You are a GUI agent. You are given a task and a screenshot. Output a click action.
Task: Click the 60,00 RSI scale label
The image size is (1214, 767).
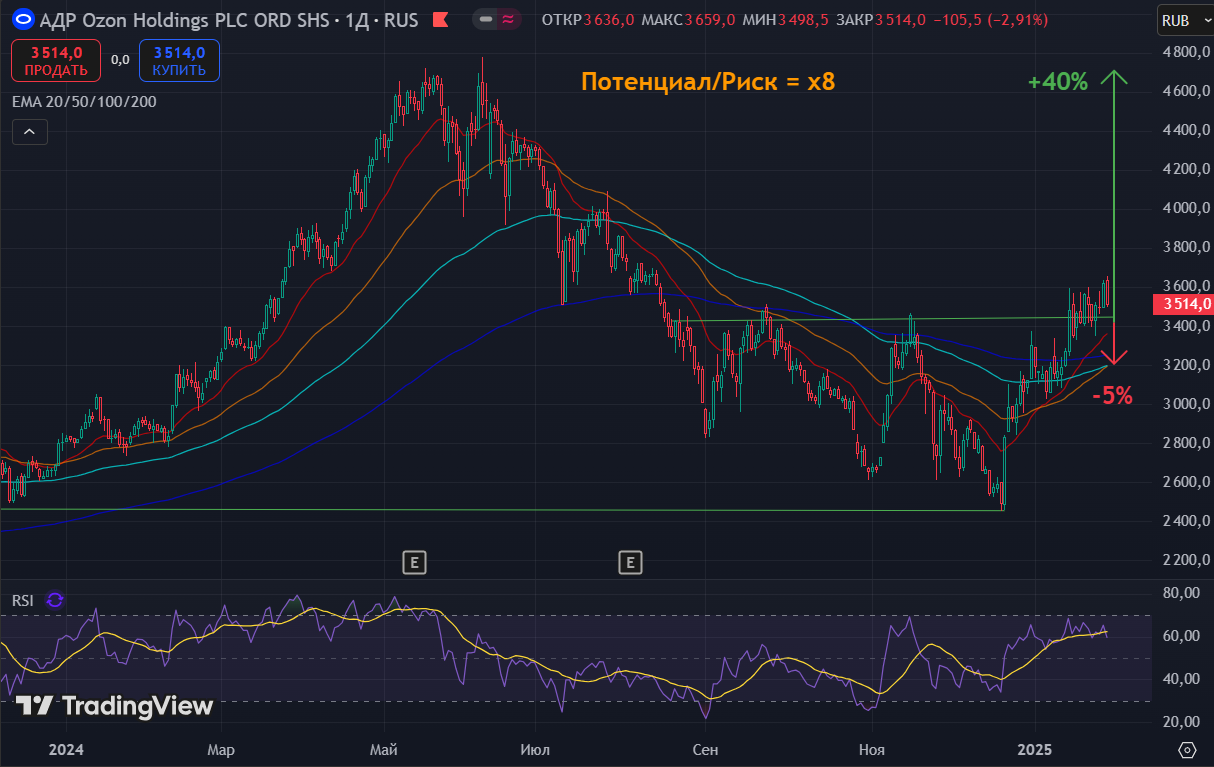tap(1181, 636)
